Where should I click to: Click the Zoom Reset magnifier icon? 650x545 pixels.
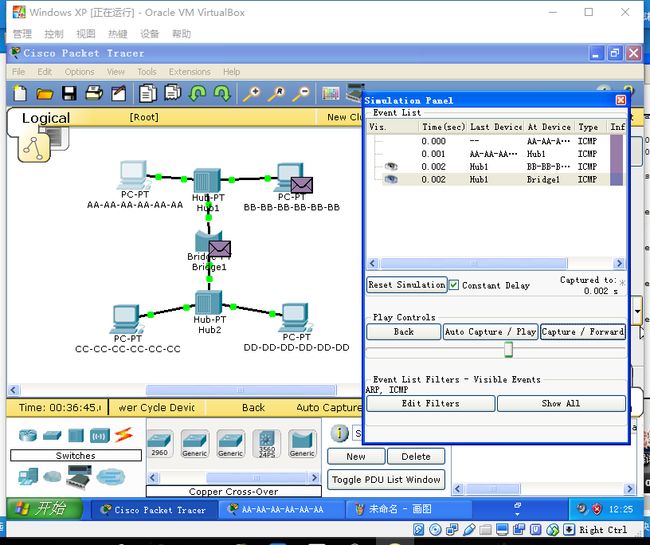point(276,94)
